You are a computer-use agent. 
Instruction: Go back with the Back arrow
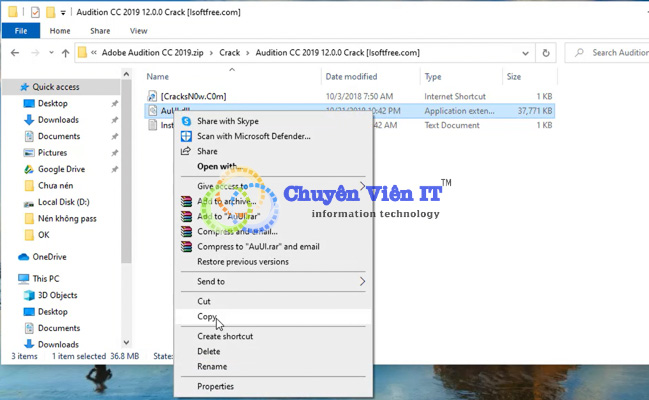15,53
